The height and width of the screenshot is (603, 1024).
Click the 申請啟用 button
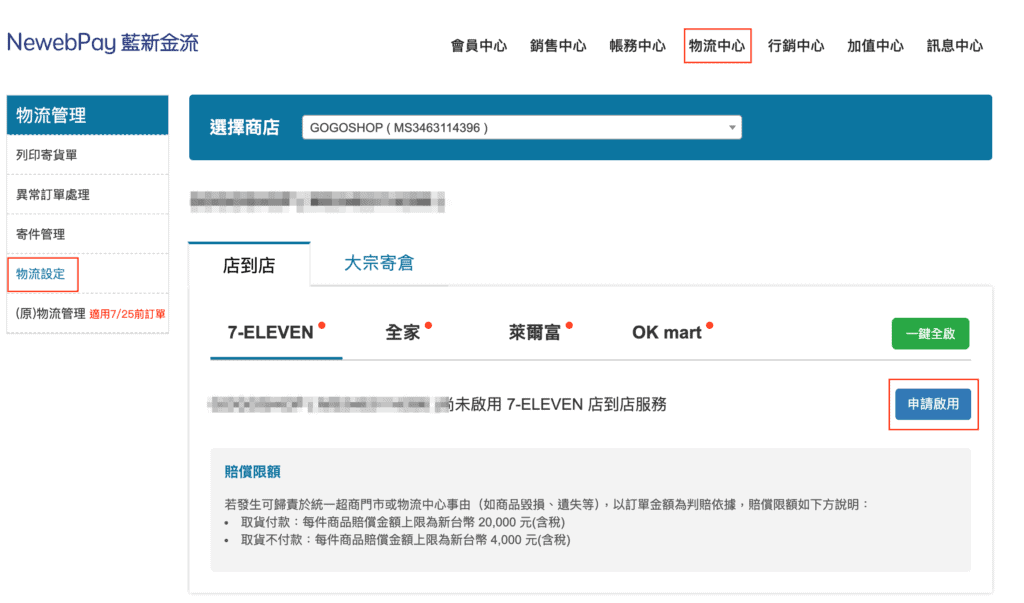[933, 404]
